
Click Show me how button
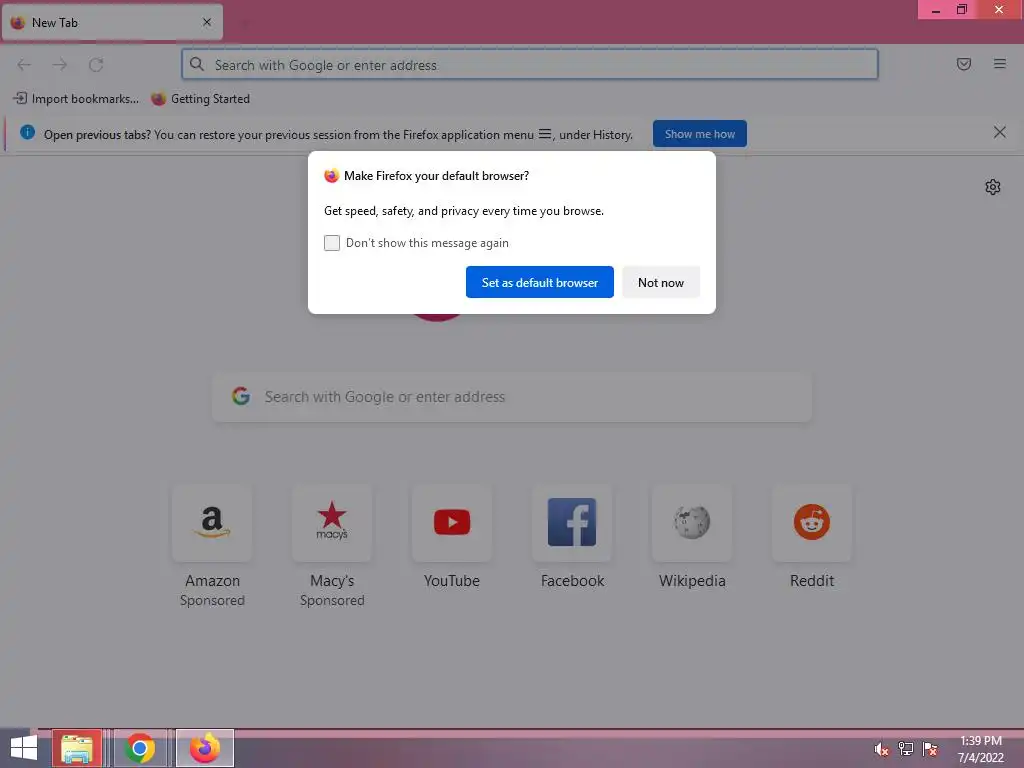pyautogui.click(x=699, y=134)
